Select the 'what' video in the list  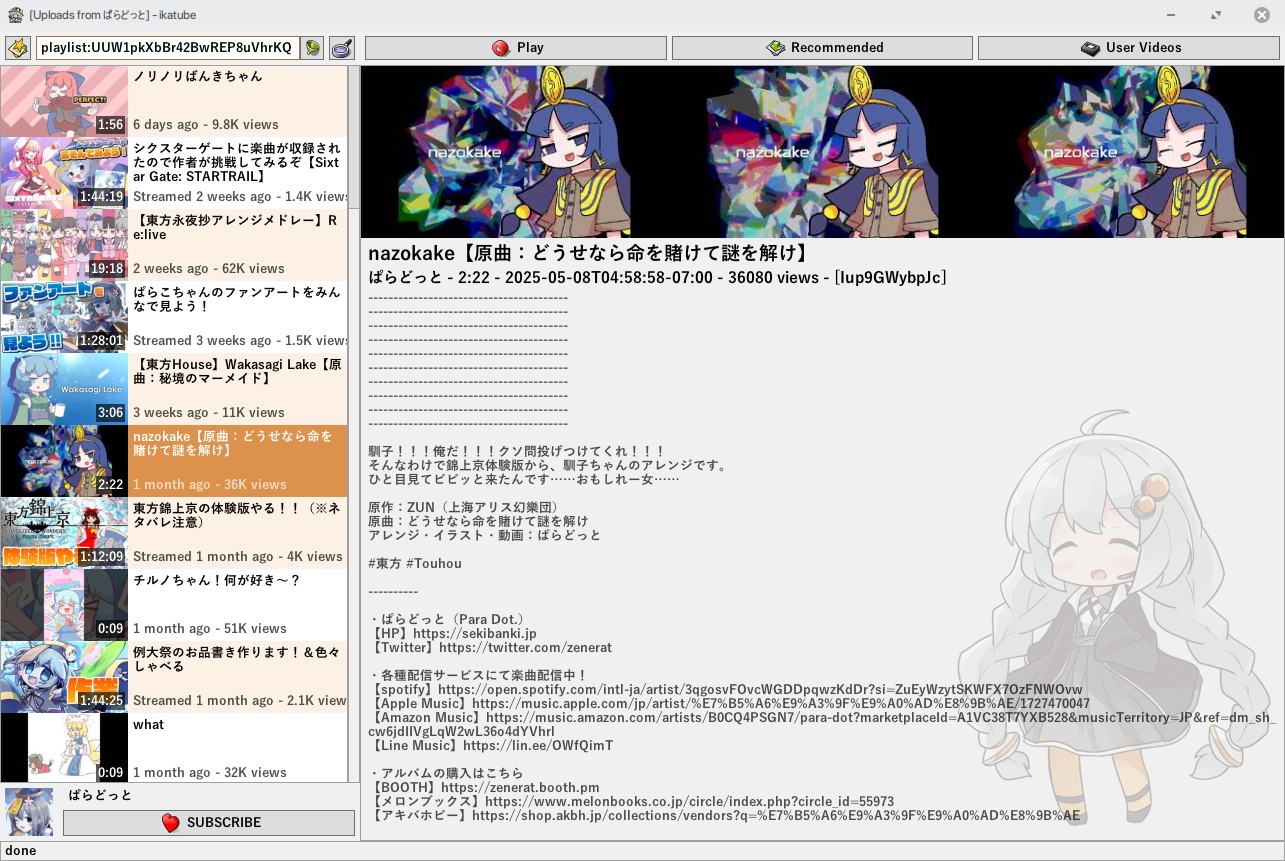tap(174, 747)
